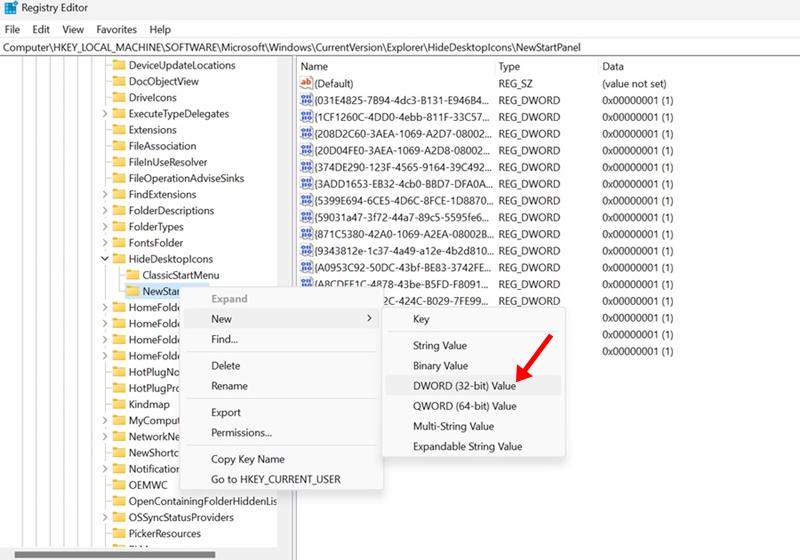
Task: Open Permissions... from the context menu
Action: (x=282, y=432)
